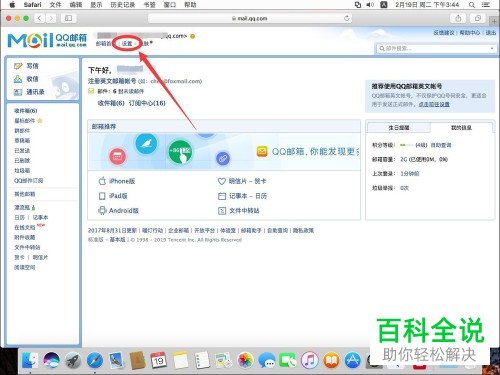Click the orange account status icon beside email address
500x375 pixels.
pos(192,36)
